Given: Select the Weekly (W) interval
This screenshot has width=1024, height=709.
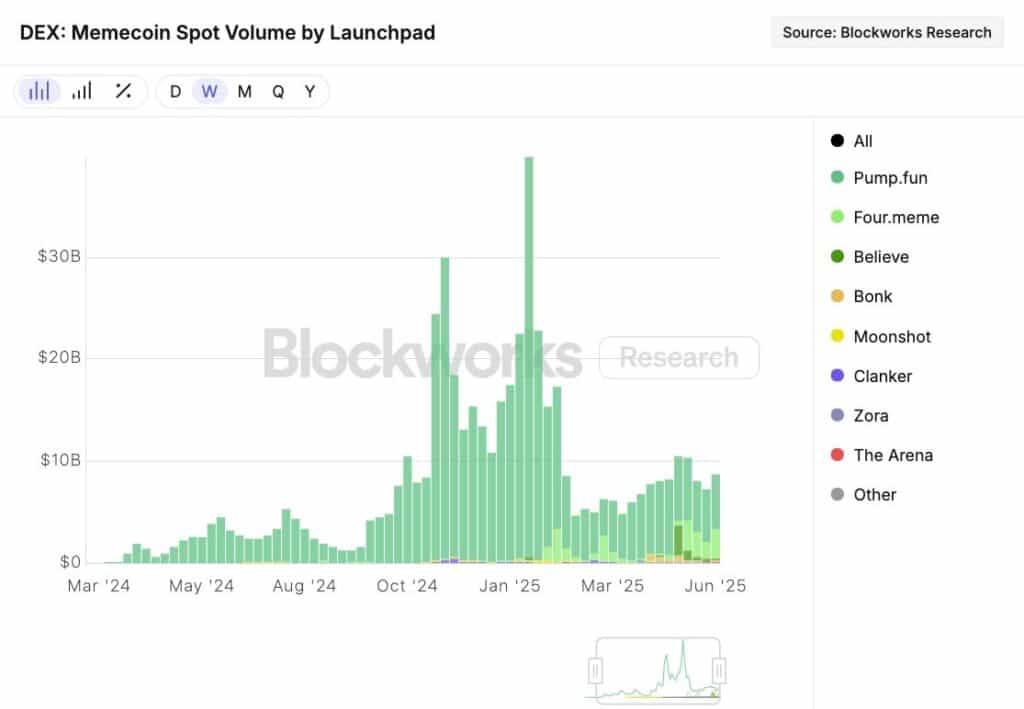Looking at the screenshot, I should (210, 91).
